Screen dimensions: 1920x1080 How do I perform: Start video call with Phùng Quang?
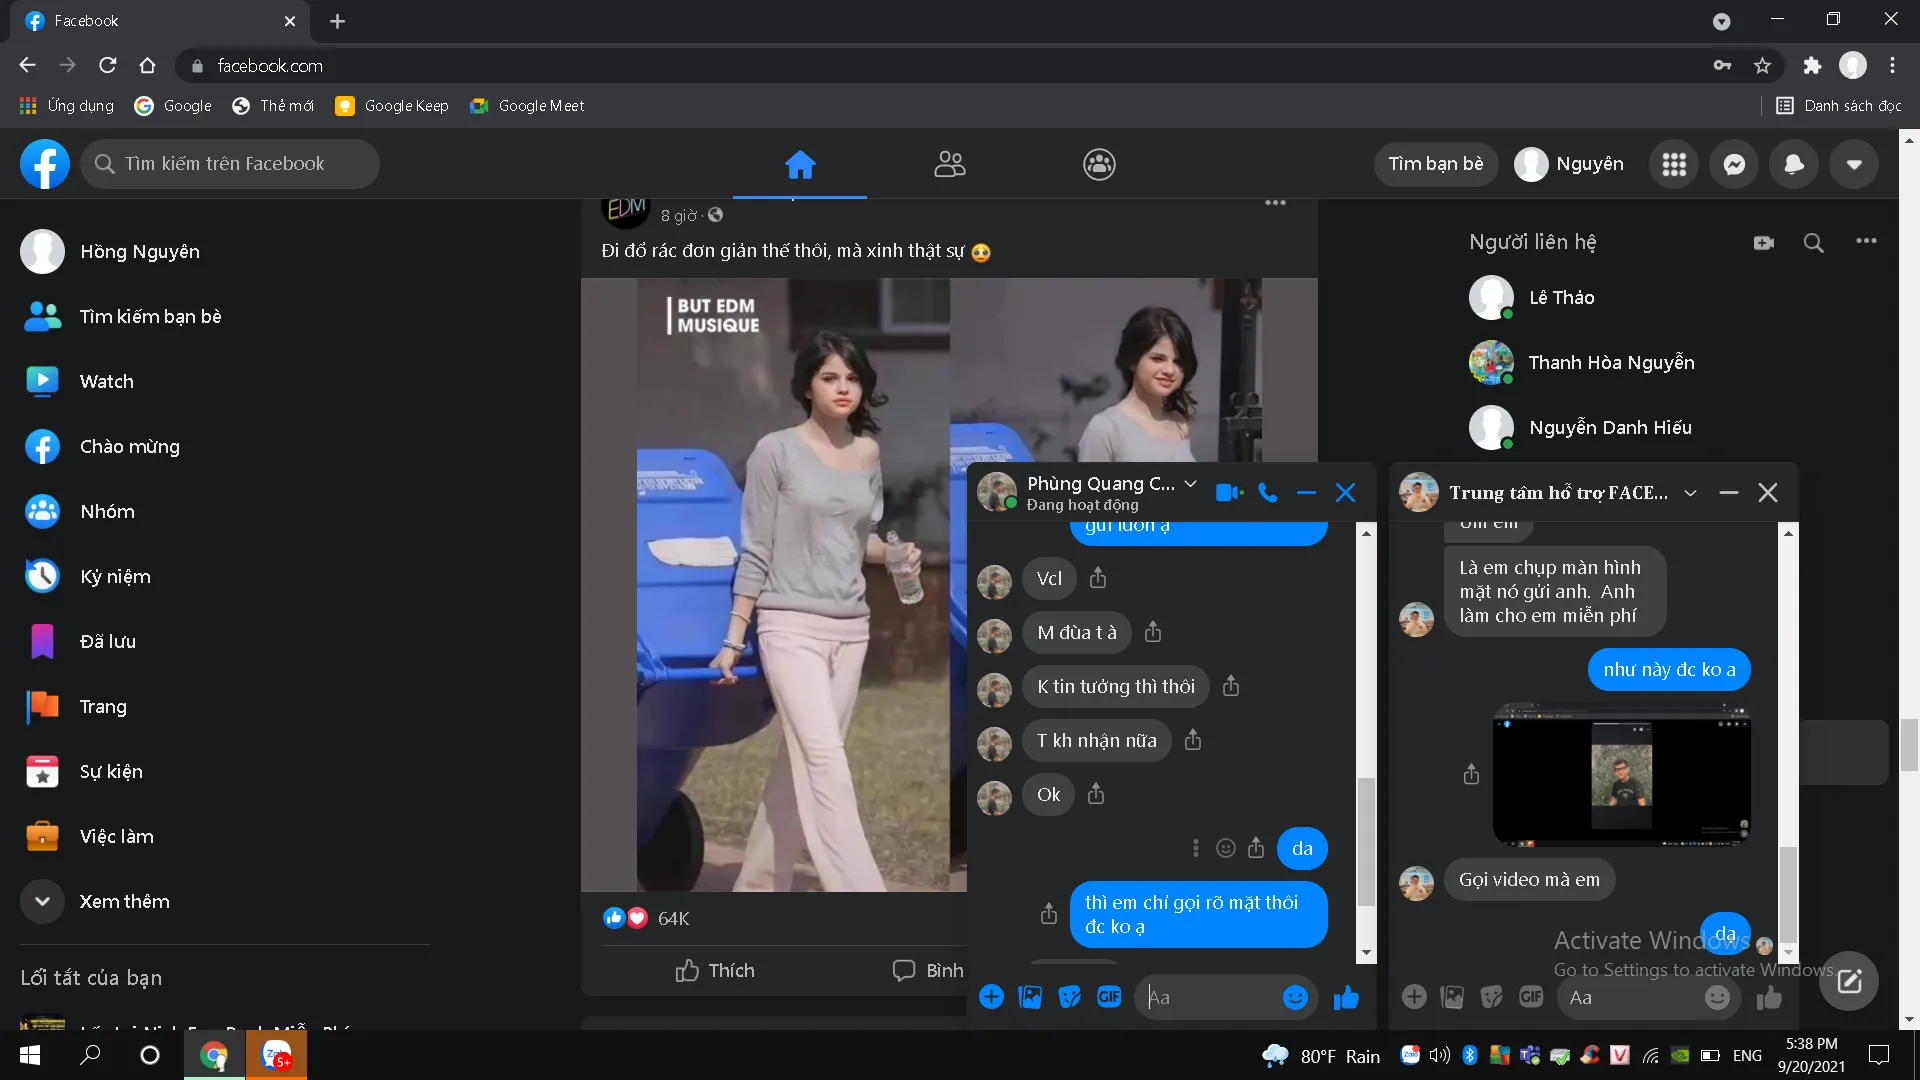coord(1228,493)
